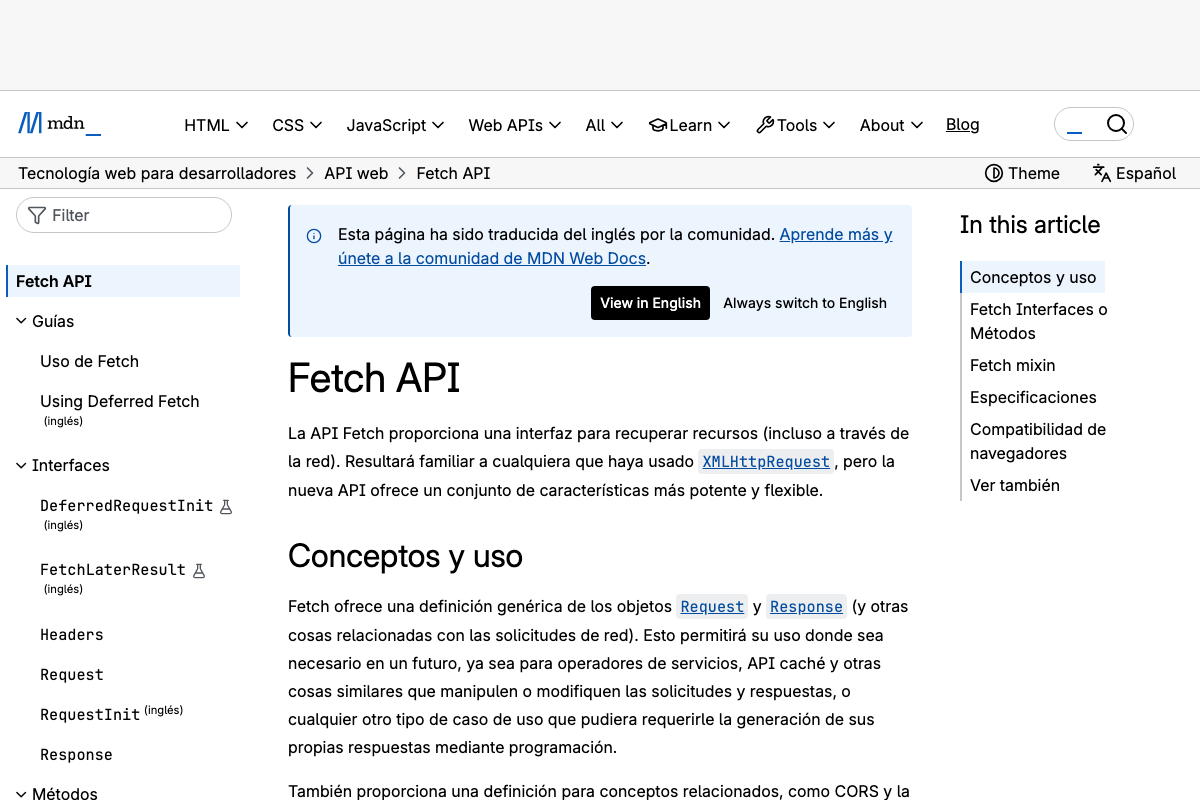
Task: Click breadcrumb Tecnología web para desarrolladores
Action: pos(157,173)
